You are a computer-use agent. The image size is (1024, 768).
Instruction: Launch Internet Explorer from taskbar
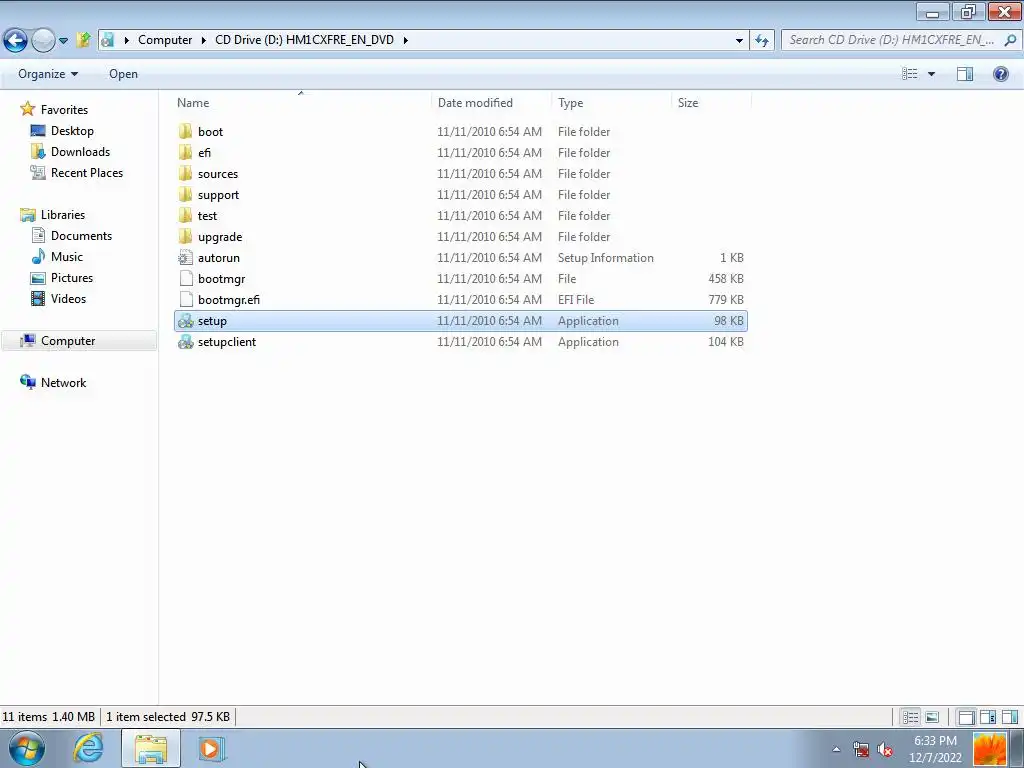click(x=88, y=748)
